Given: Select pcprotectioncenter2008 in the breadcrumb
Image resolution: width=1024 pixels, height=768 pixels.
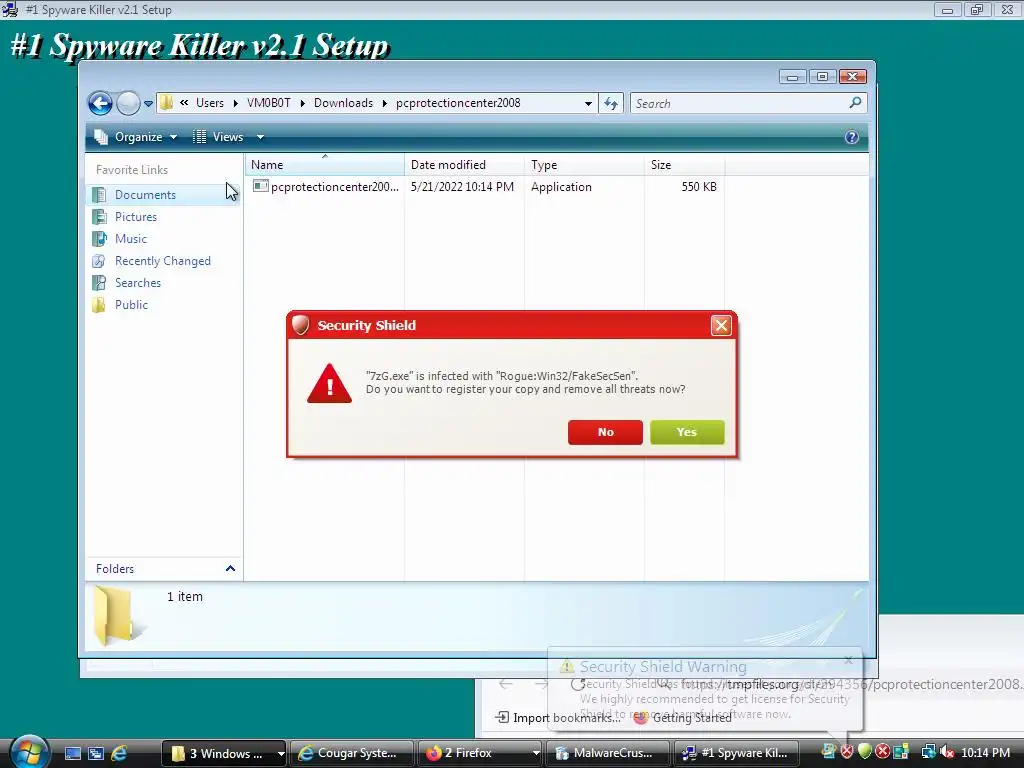Looking at the screenshot, I should pyautogui.click(x=458, y=103).
